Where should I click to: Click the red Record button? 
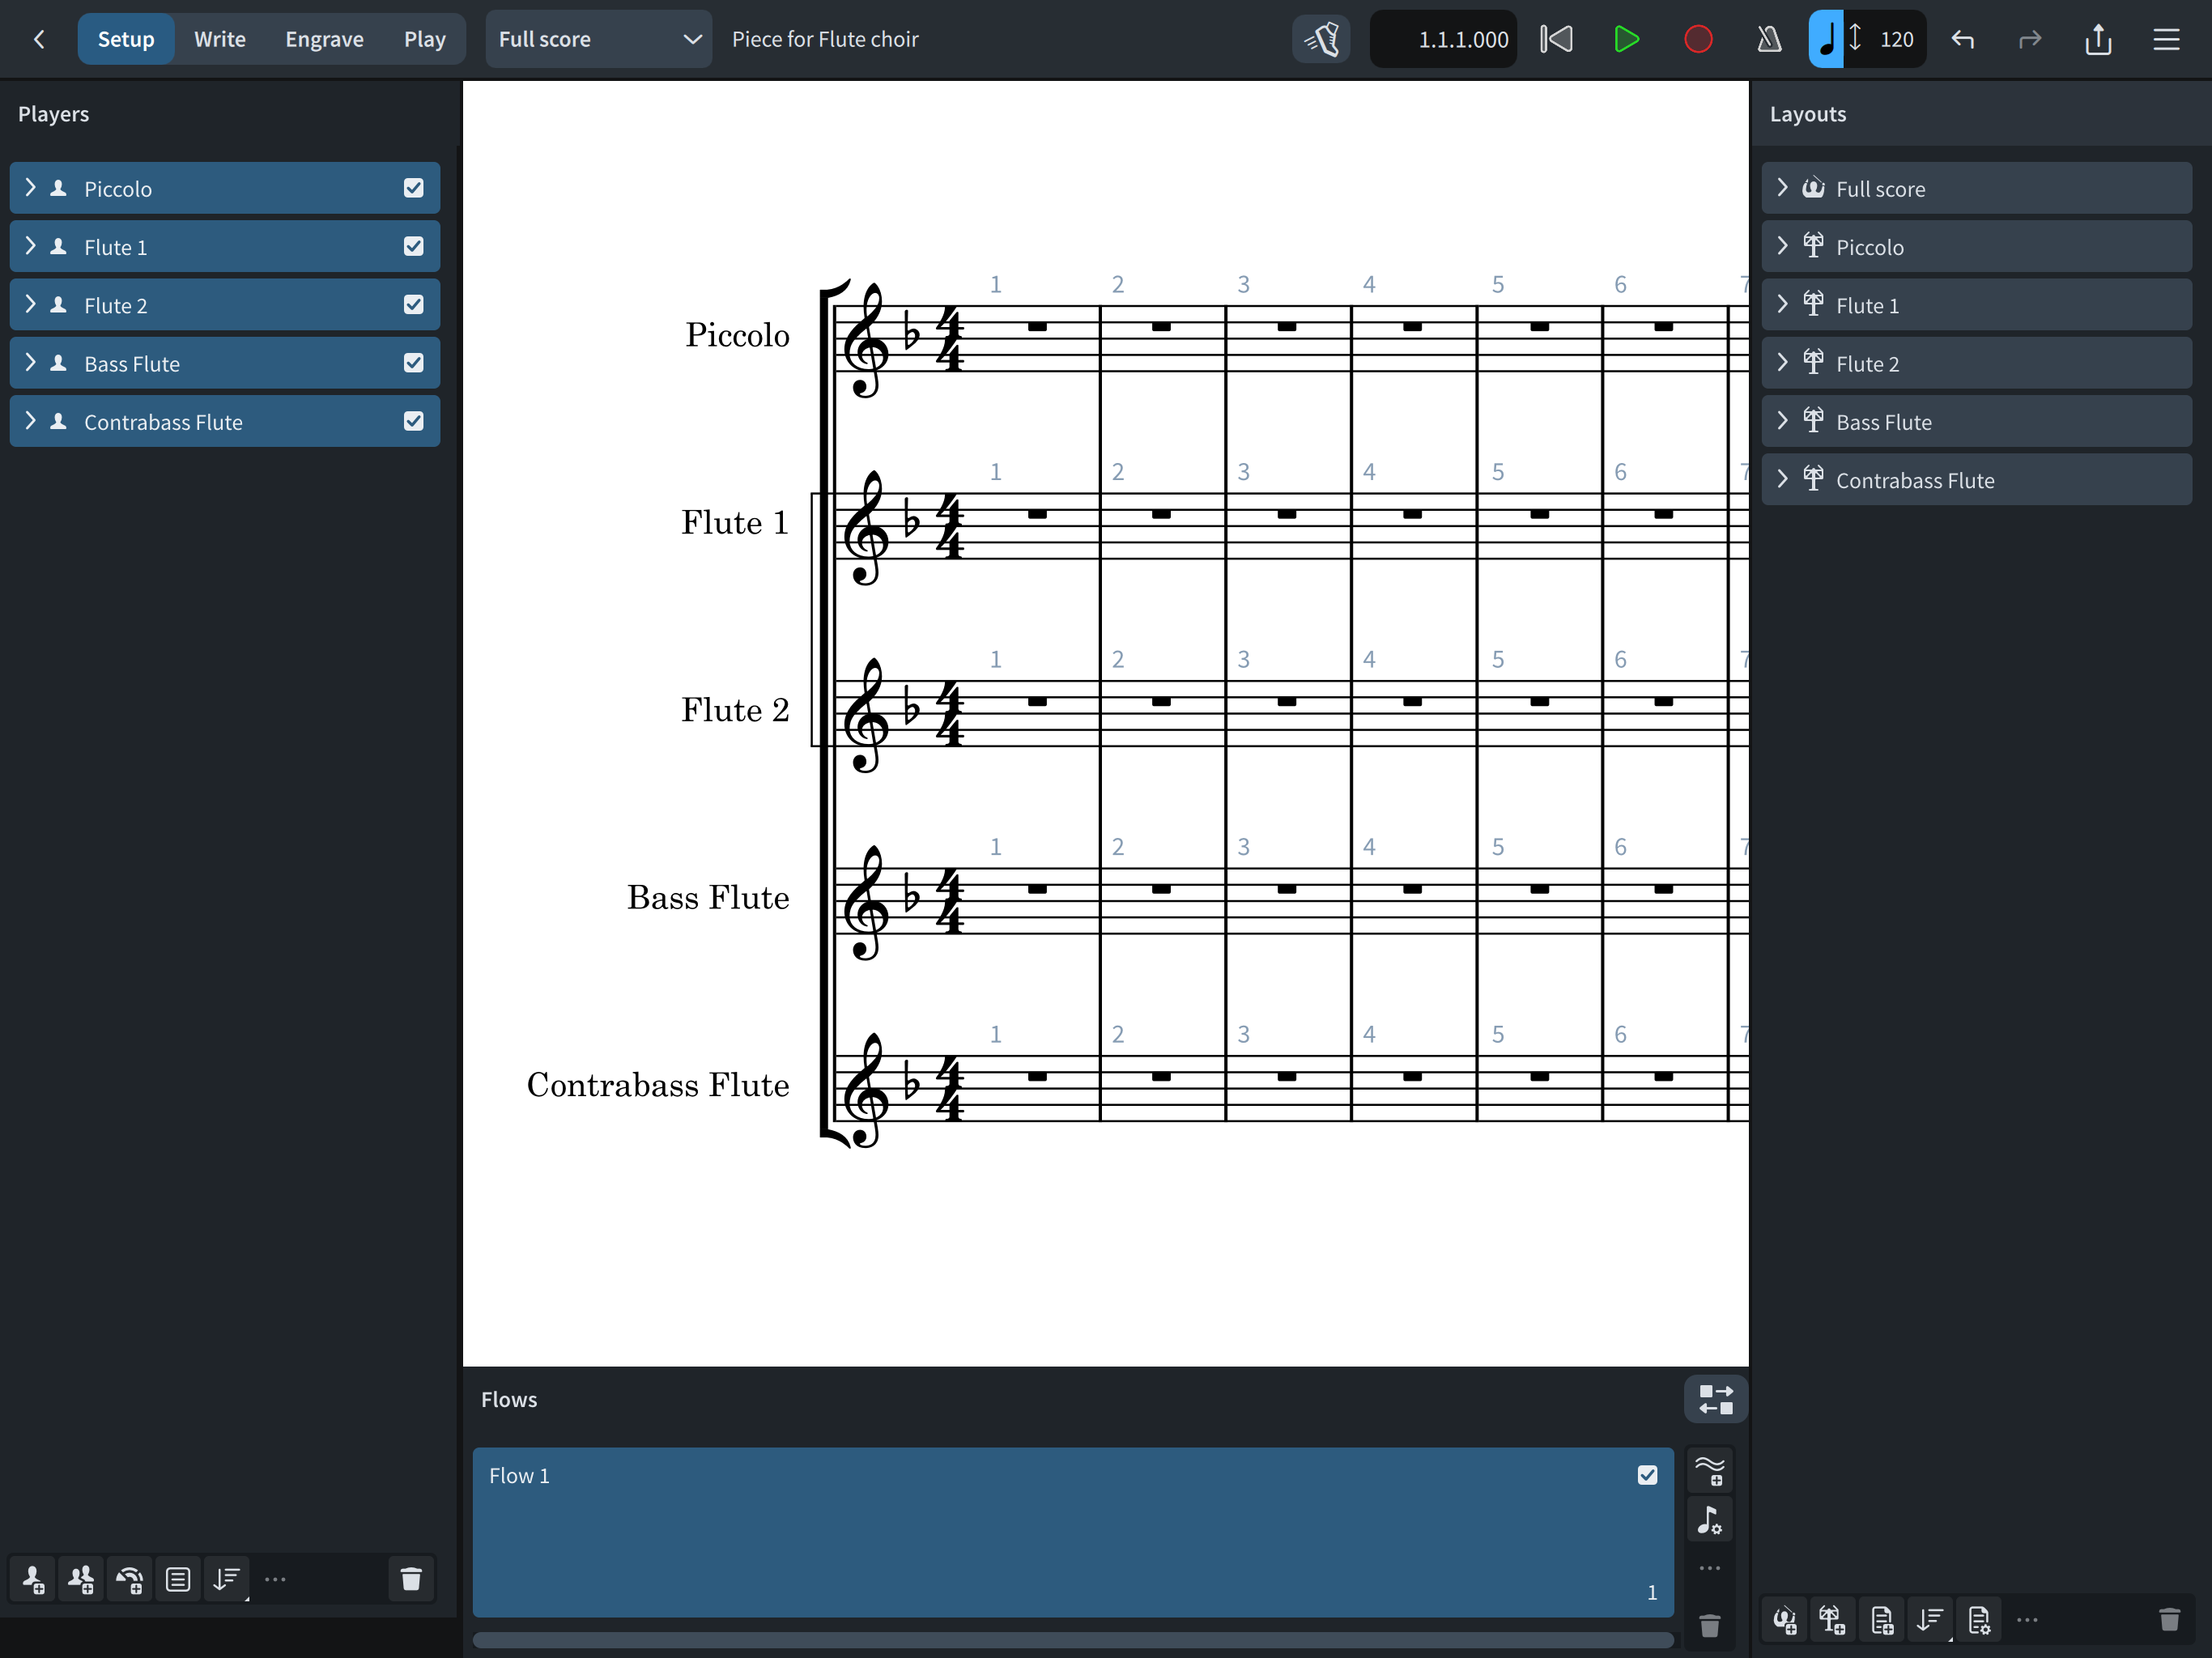coord(1698,39)
